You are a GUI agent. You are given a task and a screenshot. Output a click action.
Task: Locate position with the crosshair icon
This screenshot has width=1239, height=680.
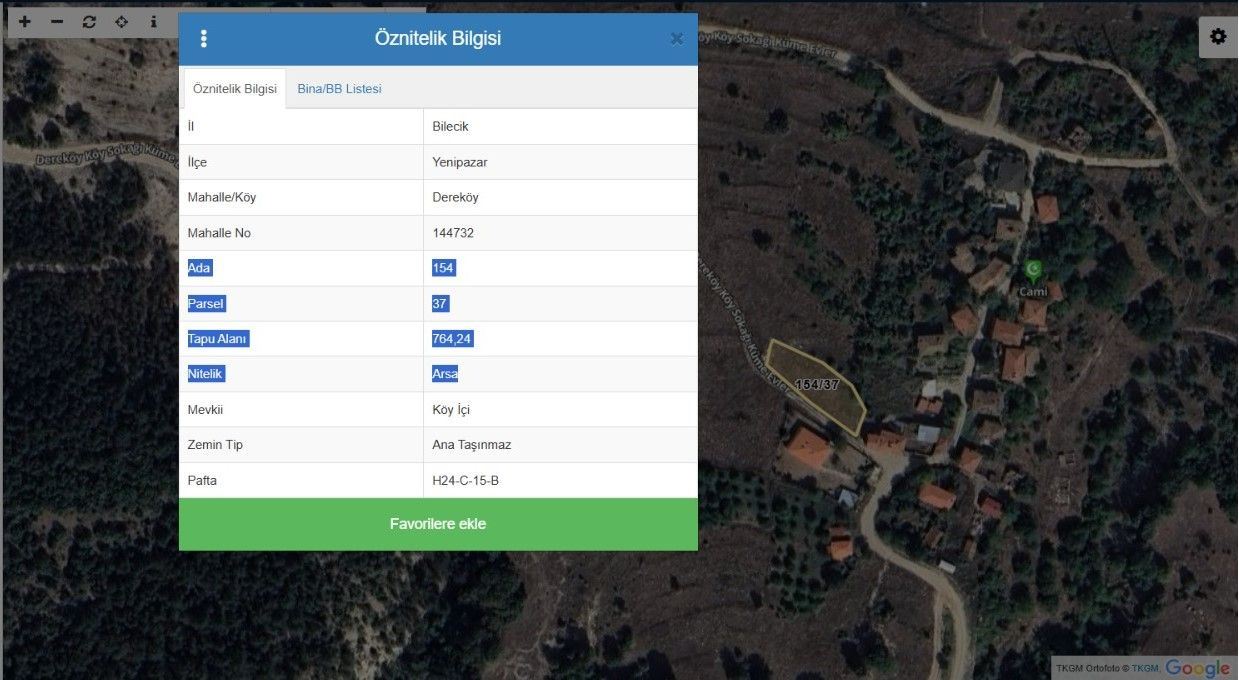pyautogui.click(x=121, y=21)
